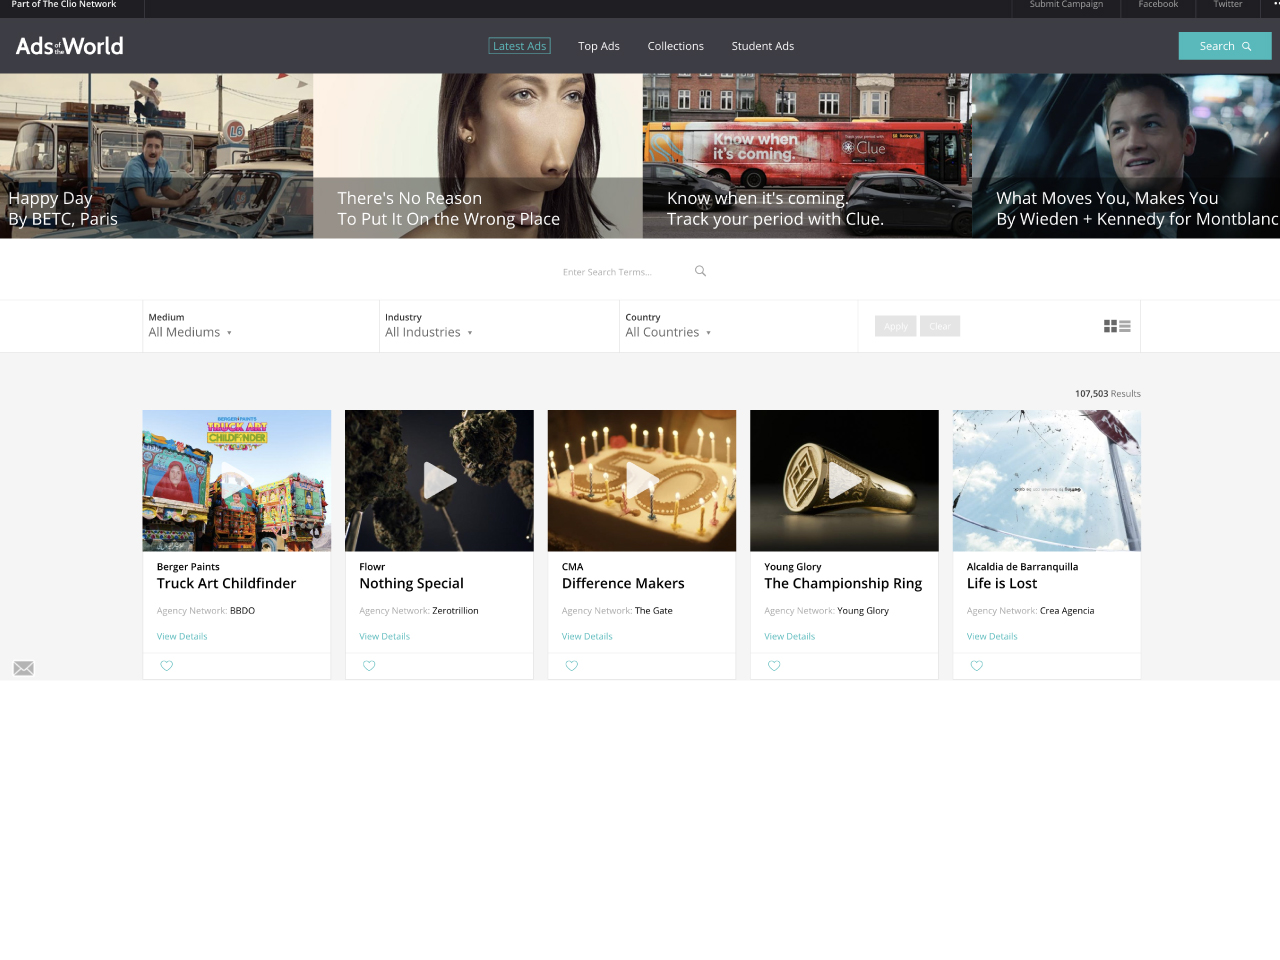Open the Facebook link

point(1158,5)
